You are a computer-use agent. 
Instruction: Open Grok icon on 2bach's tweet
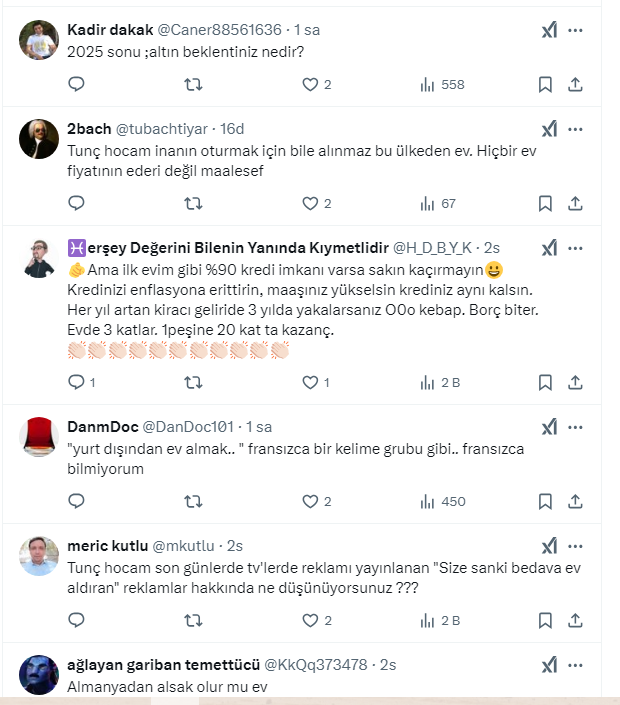coord(549,129)
